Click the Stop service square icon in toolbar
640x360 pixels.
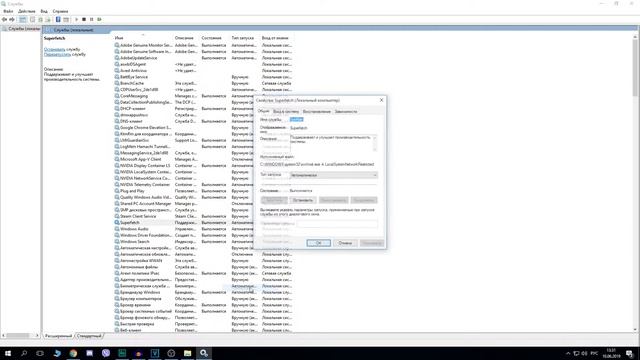coord(84,19)
